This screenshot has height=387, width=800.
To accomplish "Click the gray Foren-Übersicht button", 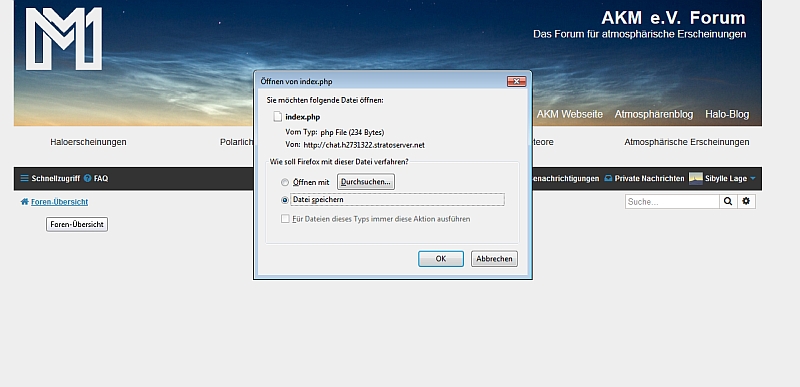I will 77,224.
